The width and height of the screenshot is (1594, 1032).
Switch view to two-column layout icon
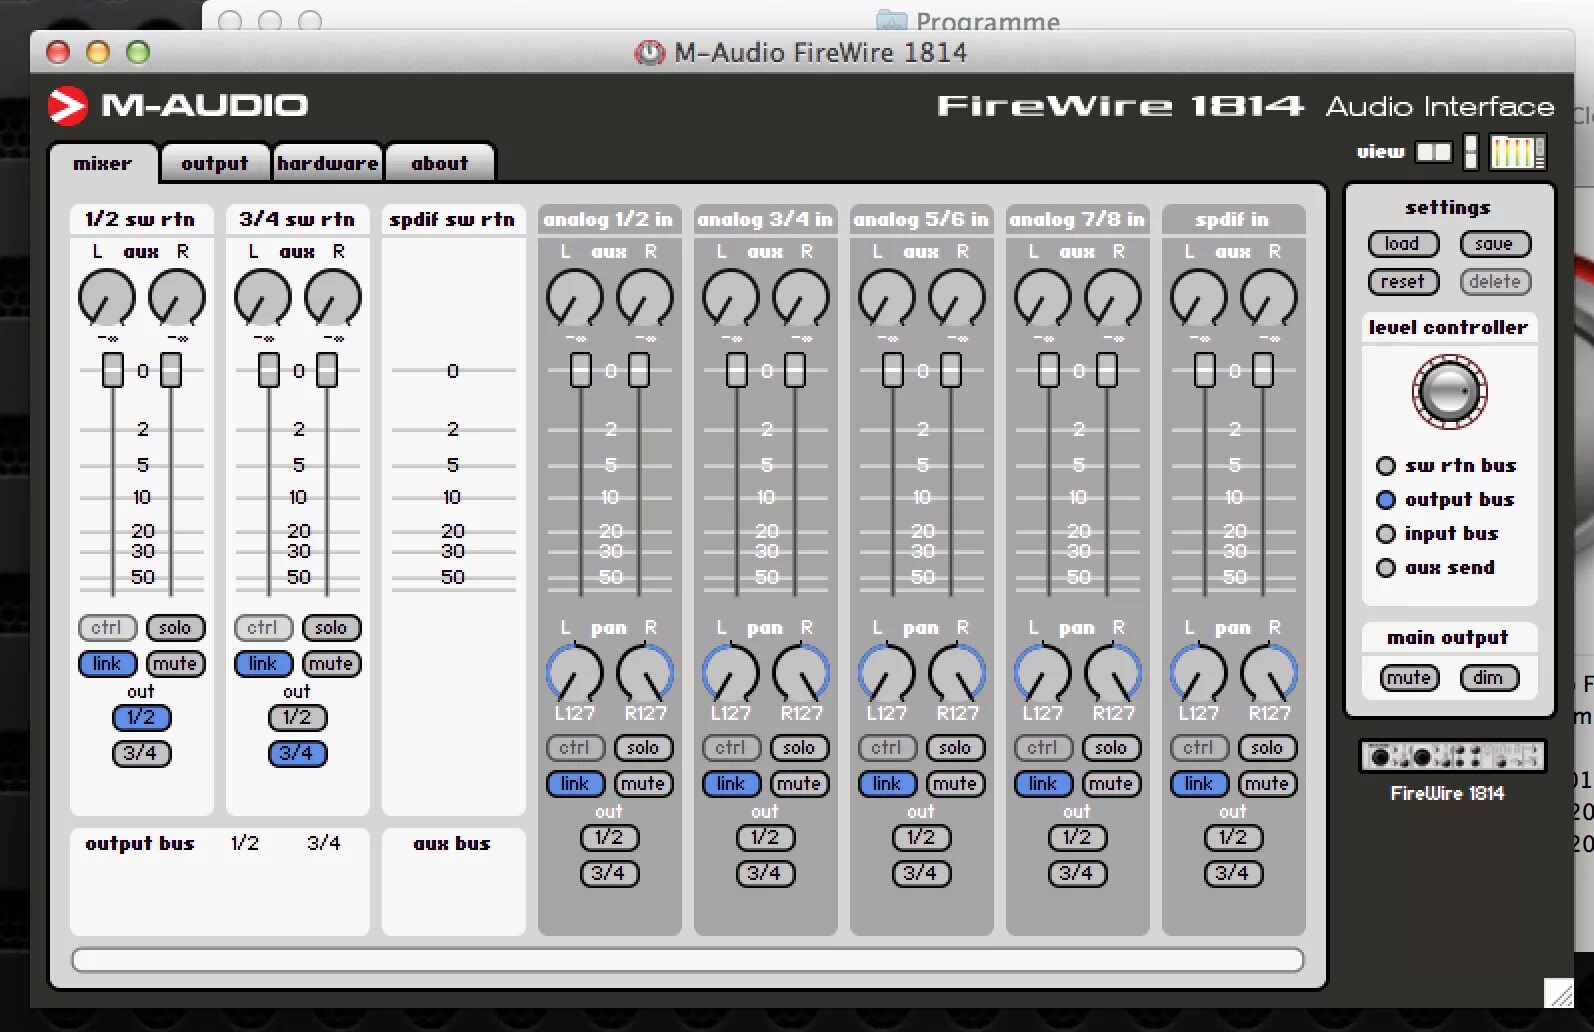pos(1433,152)
